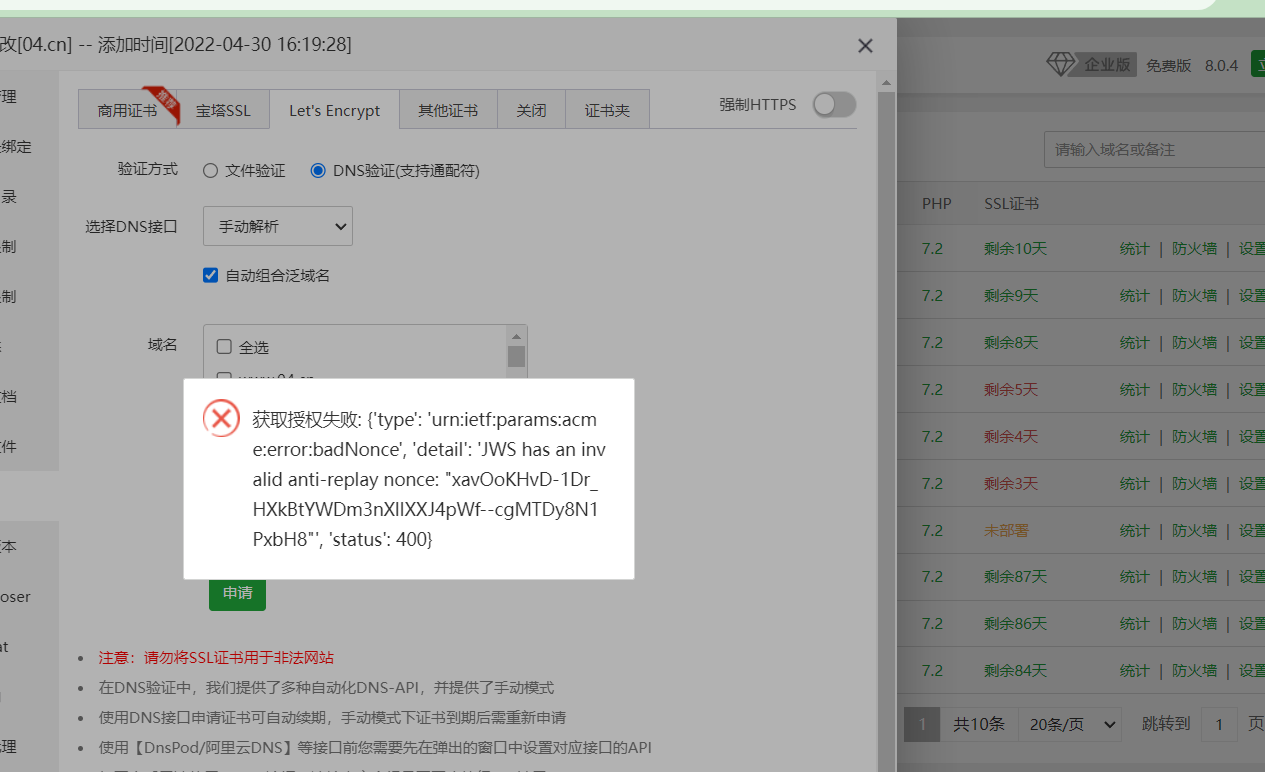Viewport: 1265px width, 772px height.
Task: Open 防火墙 for the 未部署 row
Action: click(1194, 530)
